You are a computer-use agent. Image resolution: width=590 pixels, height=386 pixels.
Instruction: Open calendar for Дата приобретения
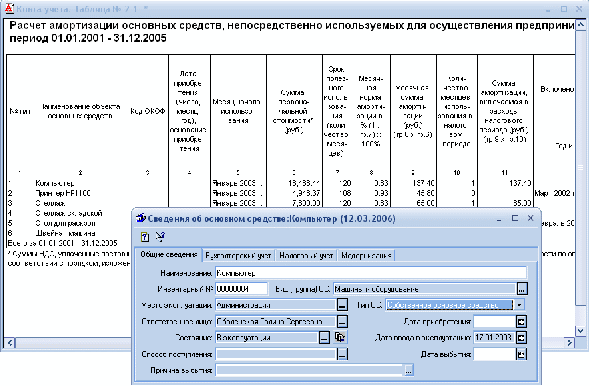point(521,322)
